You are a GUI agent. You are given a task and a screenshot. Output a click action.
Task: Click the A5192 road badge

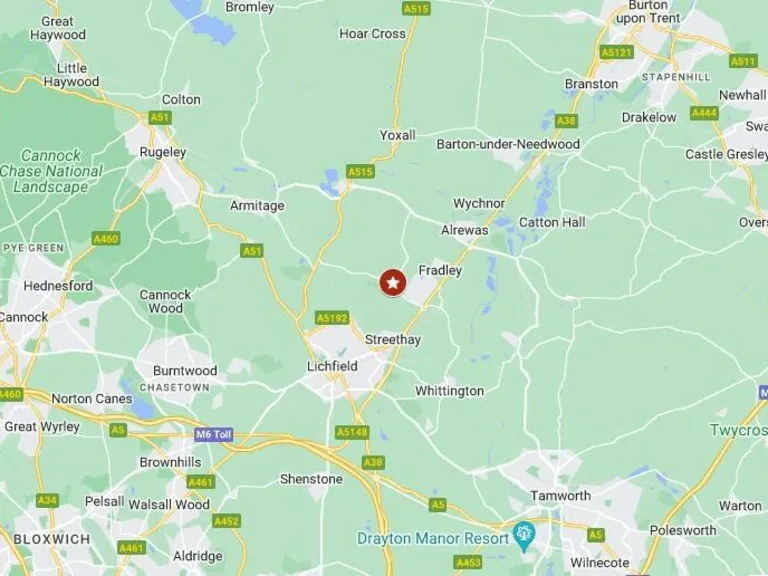click(x=332, y=318)
